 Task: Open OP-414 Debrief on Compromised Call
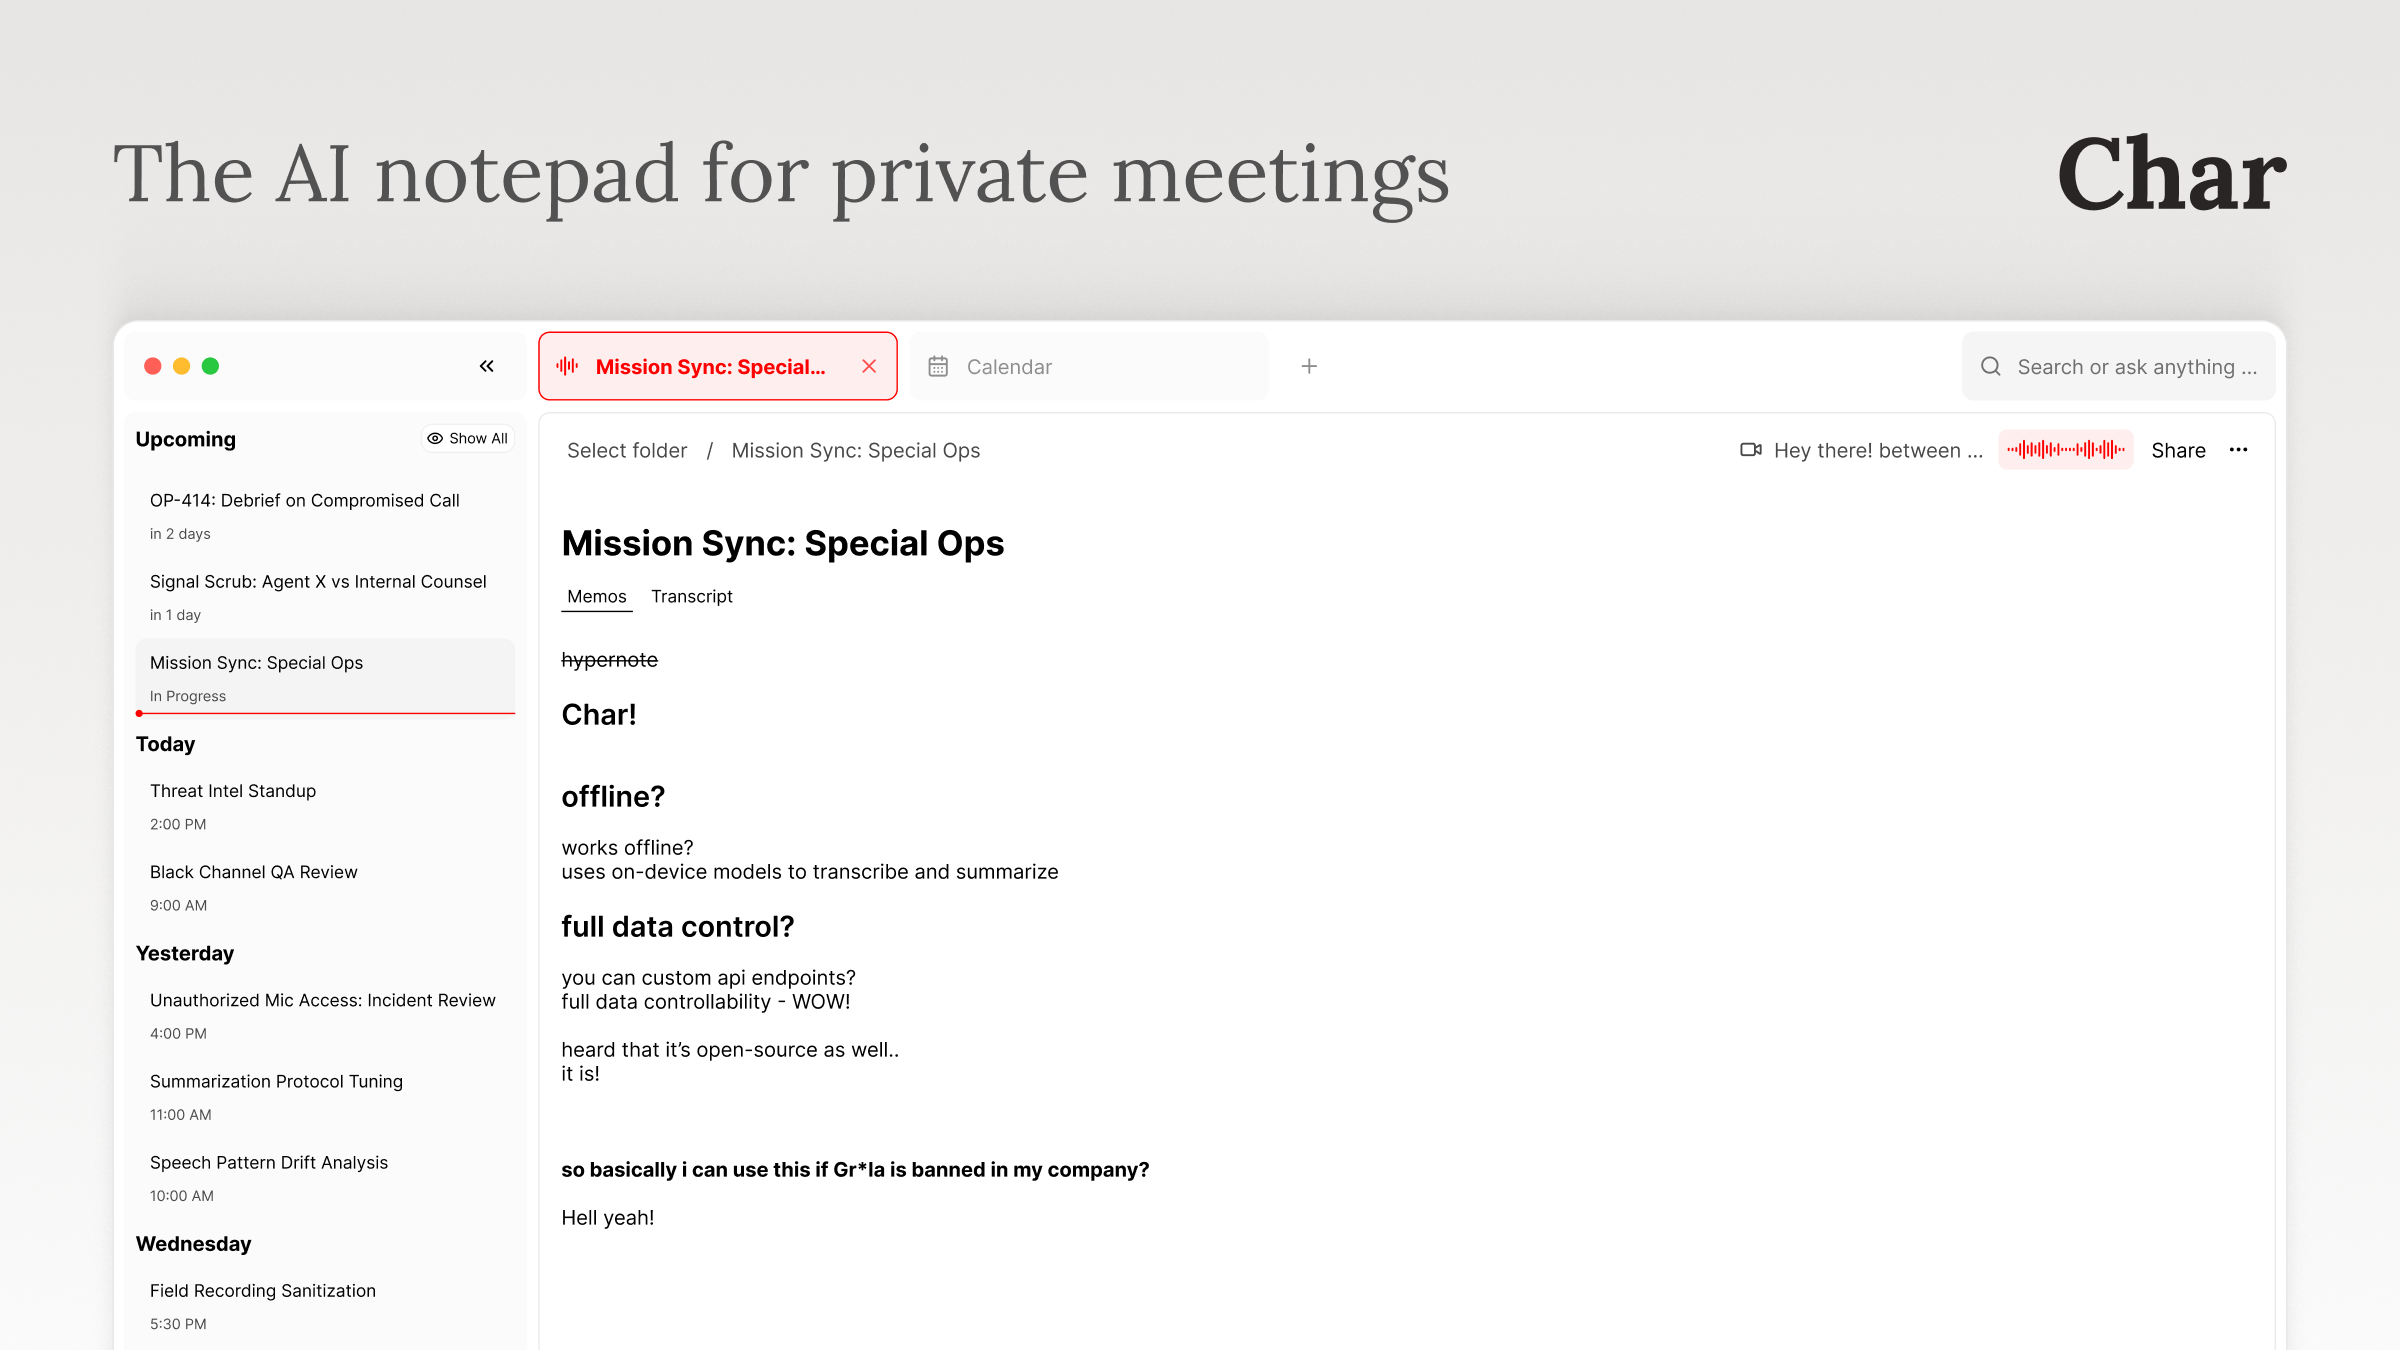[x=305, y=500]
